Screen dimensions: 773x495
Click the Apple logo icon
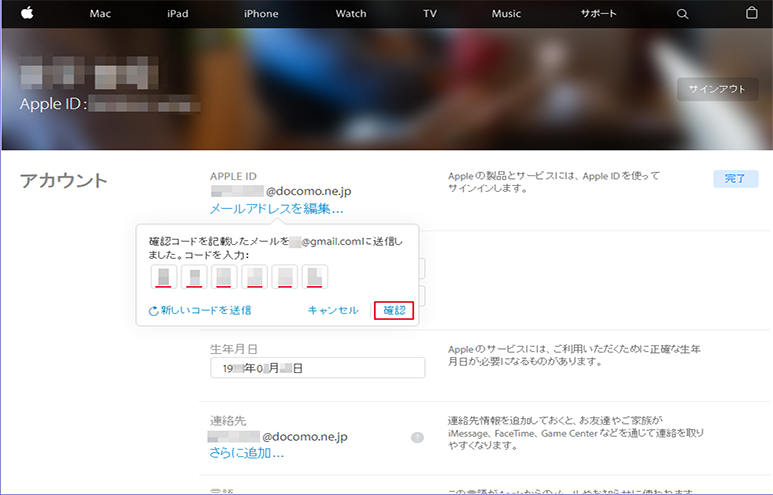(x=28, y=13)
